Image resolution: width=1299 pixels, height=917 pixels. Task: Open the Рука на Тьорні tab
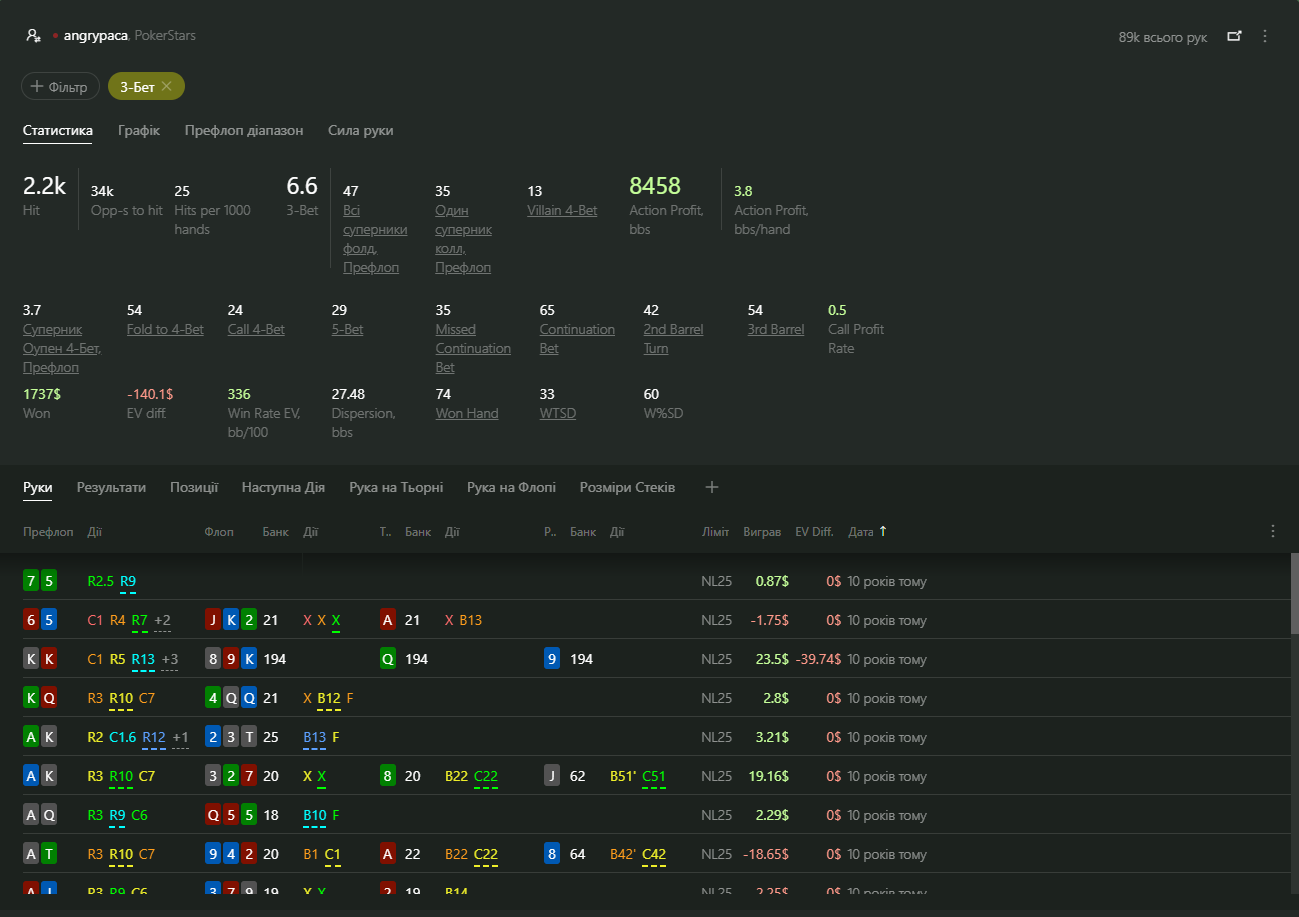click(396, 487)
